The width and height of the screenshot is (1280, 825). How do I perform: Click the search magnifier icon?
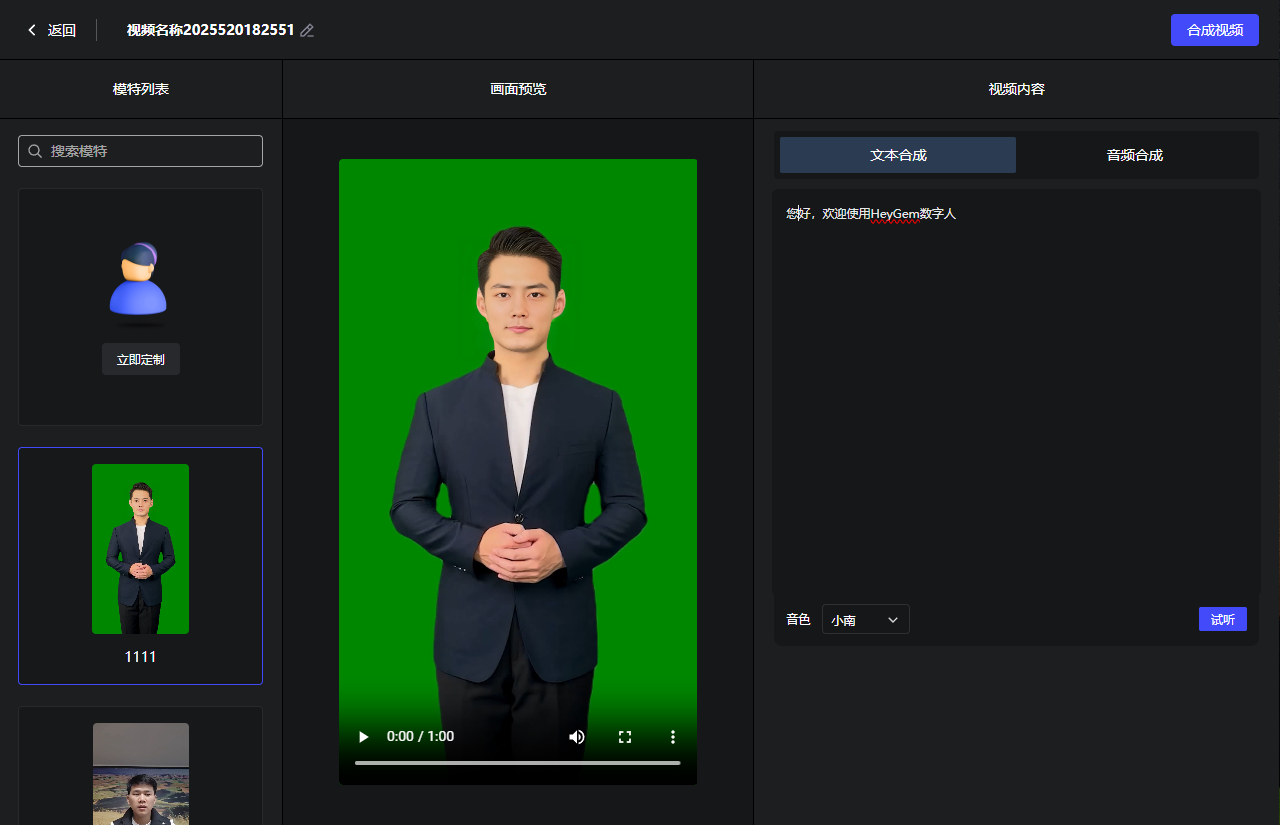pyautogui.click(x=35, y=151)
